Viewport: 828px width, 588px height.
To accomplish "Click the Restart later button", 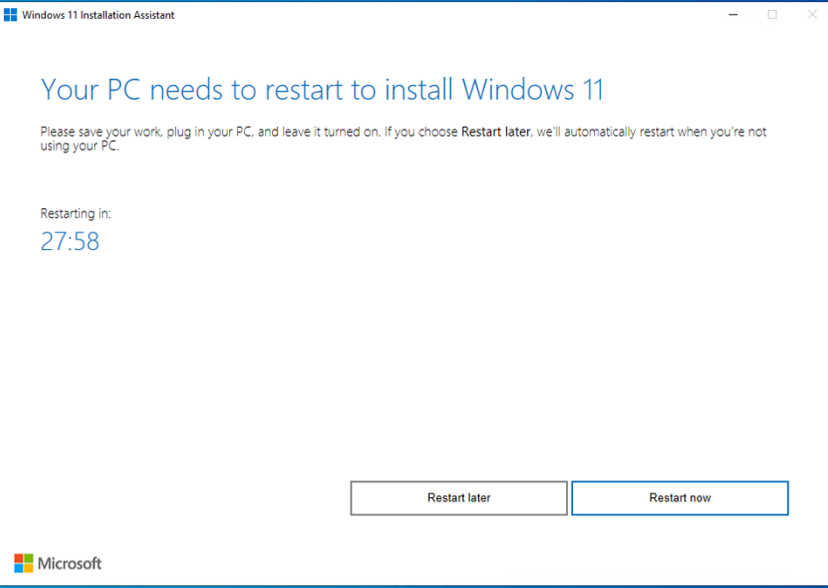I will 459,498.
